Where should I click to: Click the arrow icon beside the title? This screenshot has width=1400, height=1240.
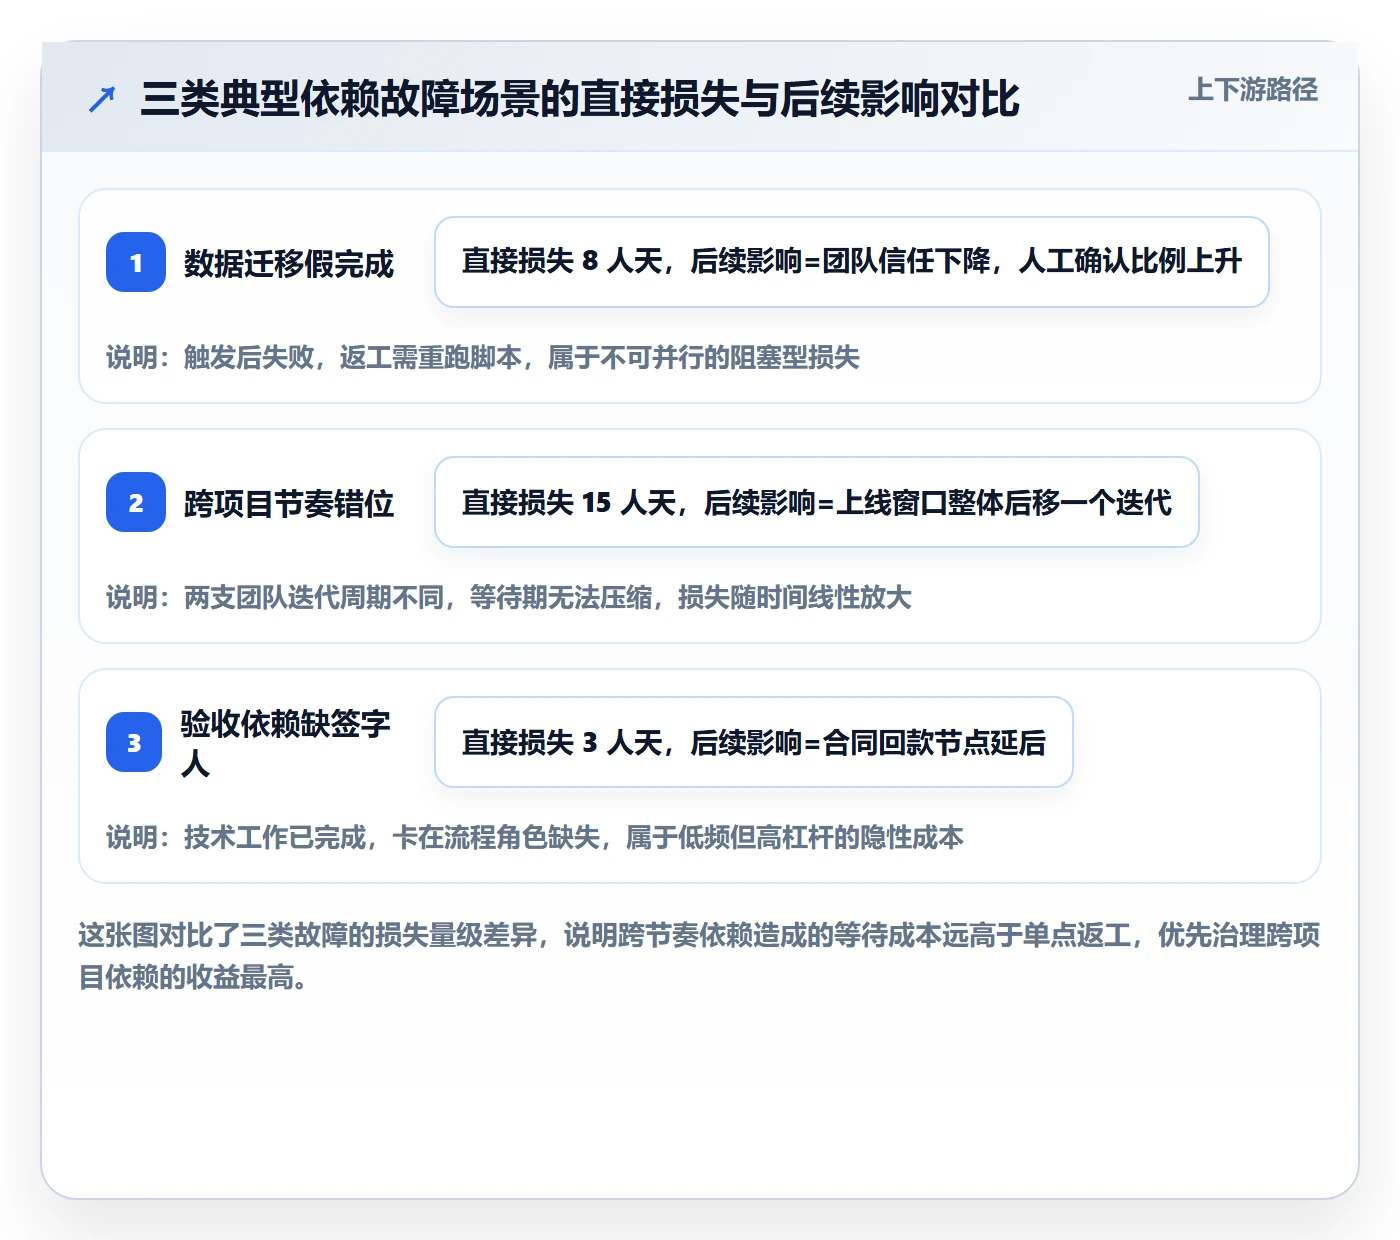(102, 99)
